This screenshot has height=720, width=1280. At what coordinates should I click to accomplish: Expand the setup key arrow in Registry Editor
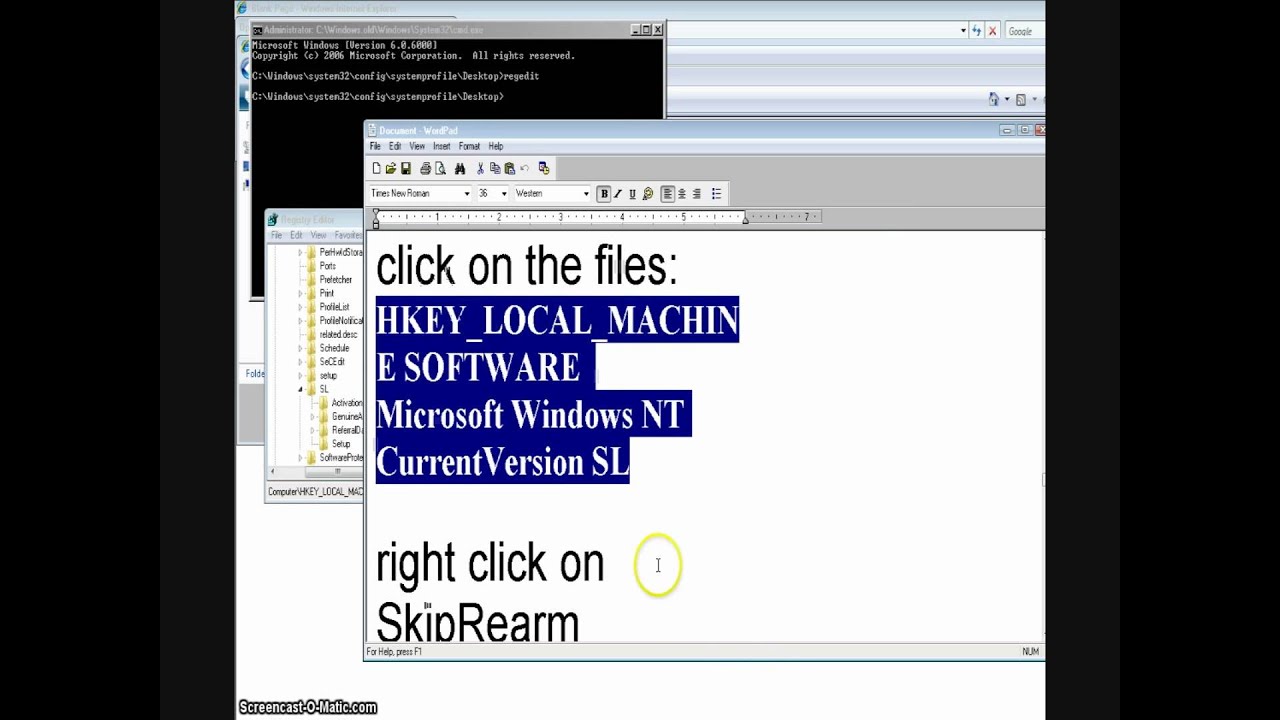click(300, 375)
